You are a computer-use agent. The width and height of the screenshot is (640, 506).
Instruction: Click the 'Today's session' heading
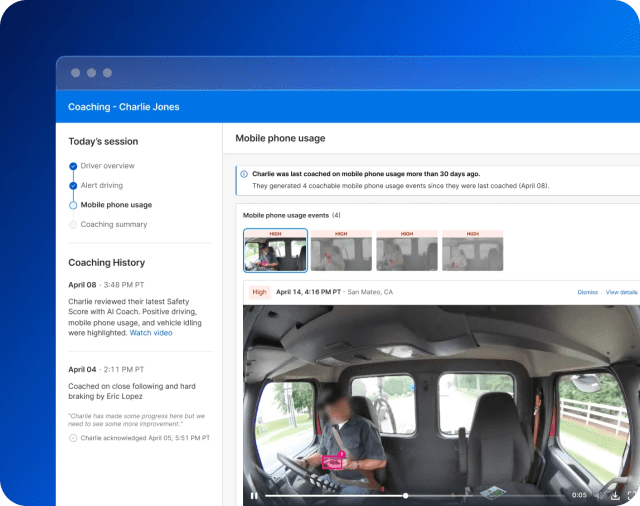pos(103,142)
